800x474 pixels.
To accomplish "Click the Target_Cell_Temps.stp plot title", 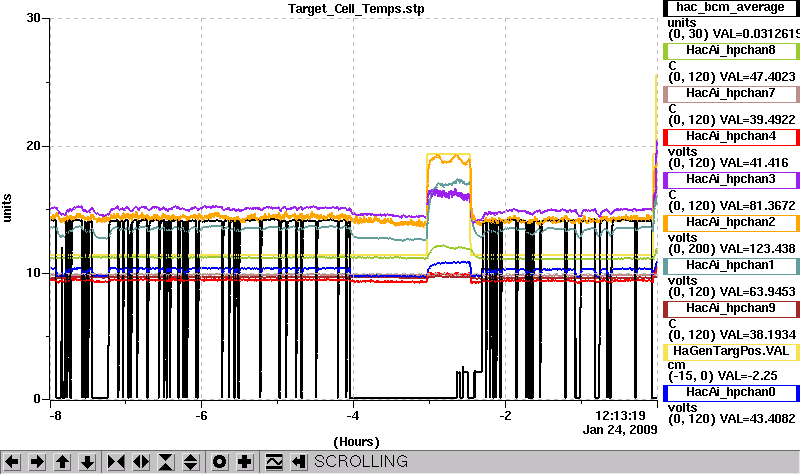I will click(356, 9).
